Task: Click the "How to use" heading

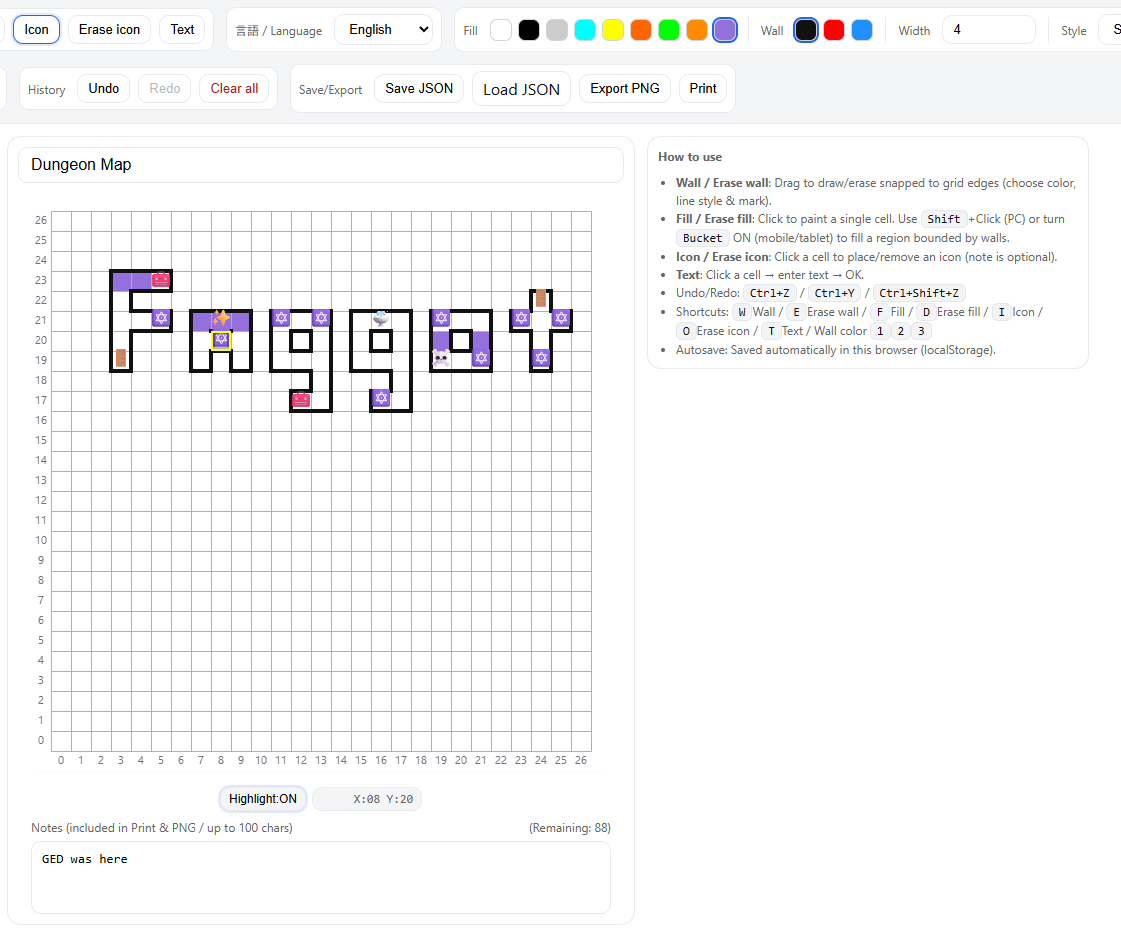Action: pyautogui.click(x=690, y=157)
